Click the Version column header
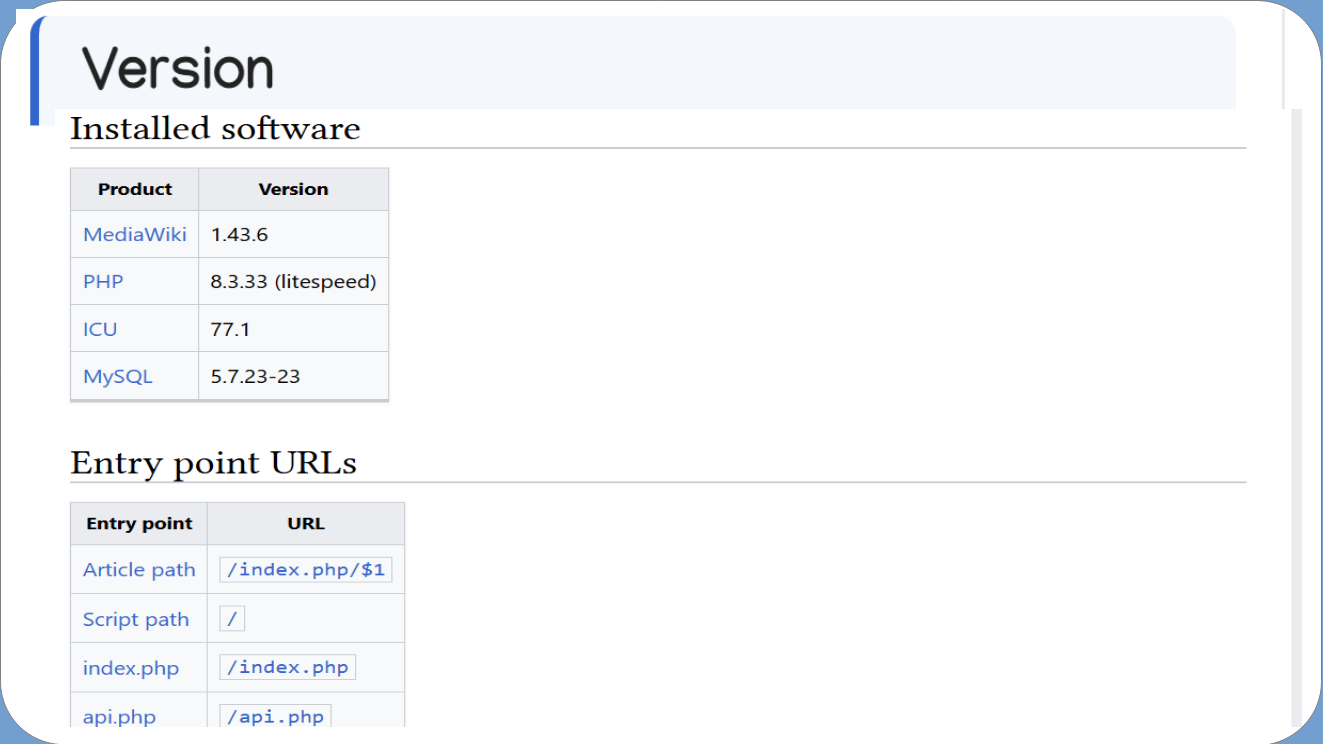This screenshot has height=744, width=1323. pyautogui.click(x=293, y=189)
